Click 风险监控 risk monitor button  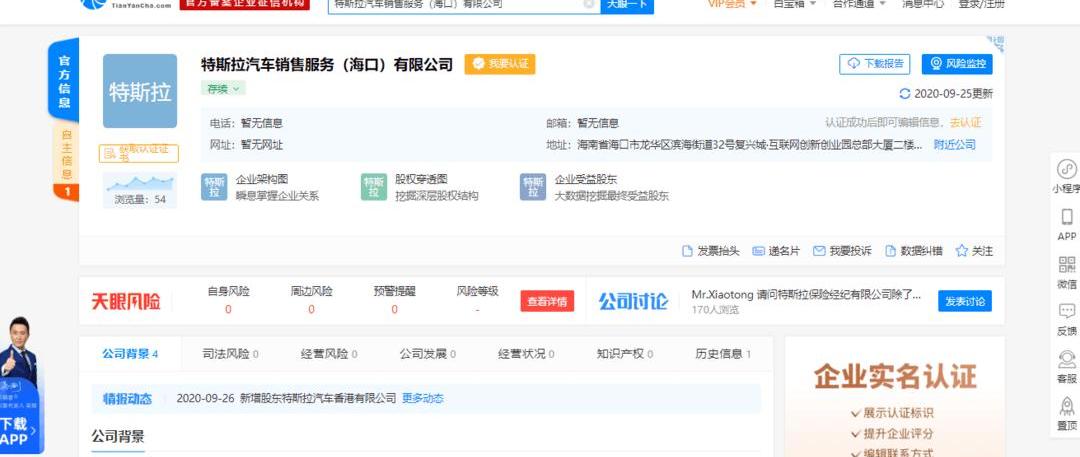coord(957,64)
